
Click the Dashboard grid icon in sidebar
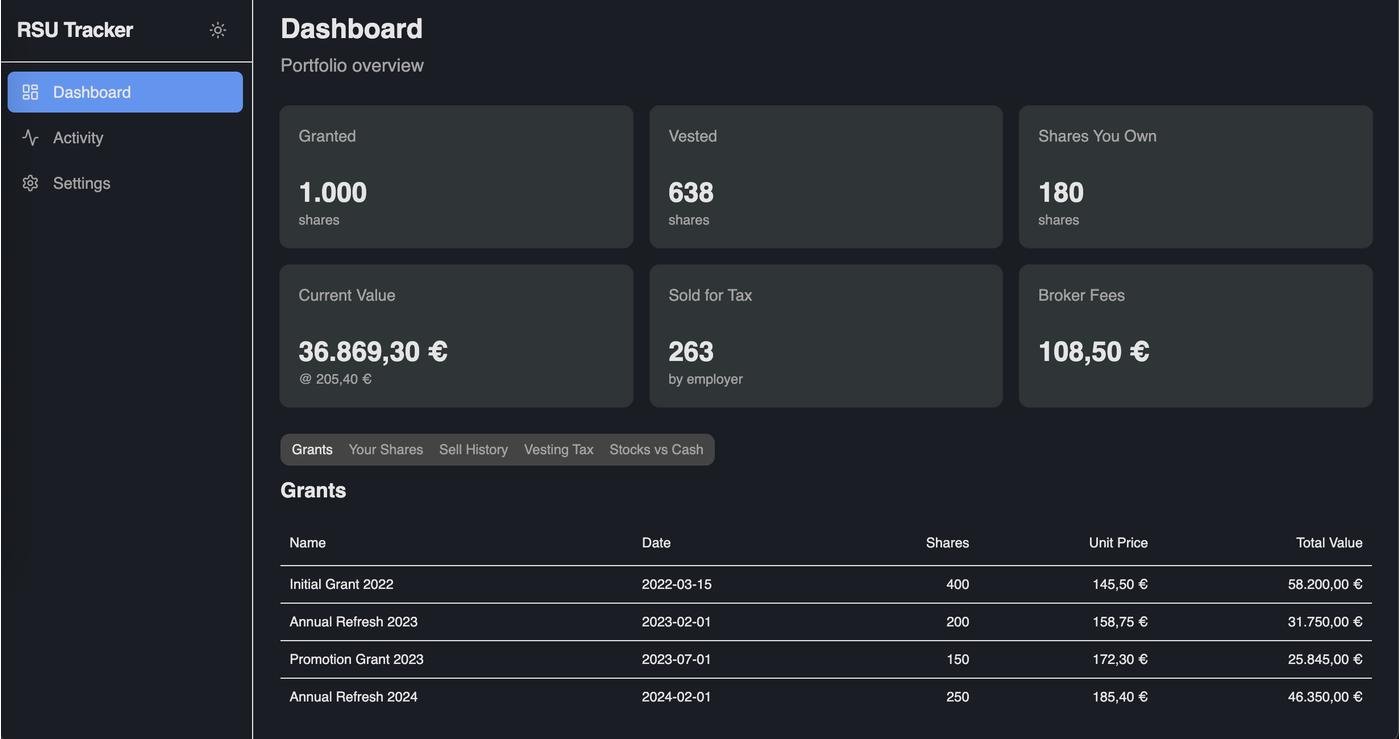tap(30, 92)
